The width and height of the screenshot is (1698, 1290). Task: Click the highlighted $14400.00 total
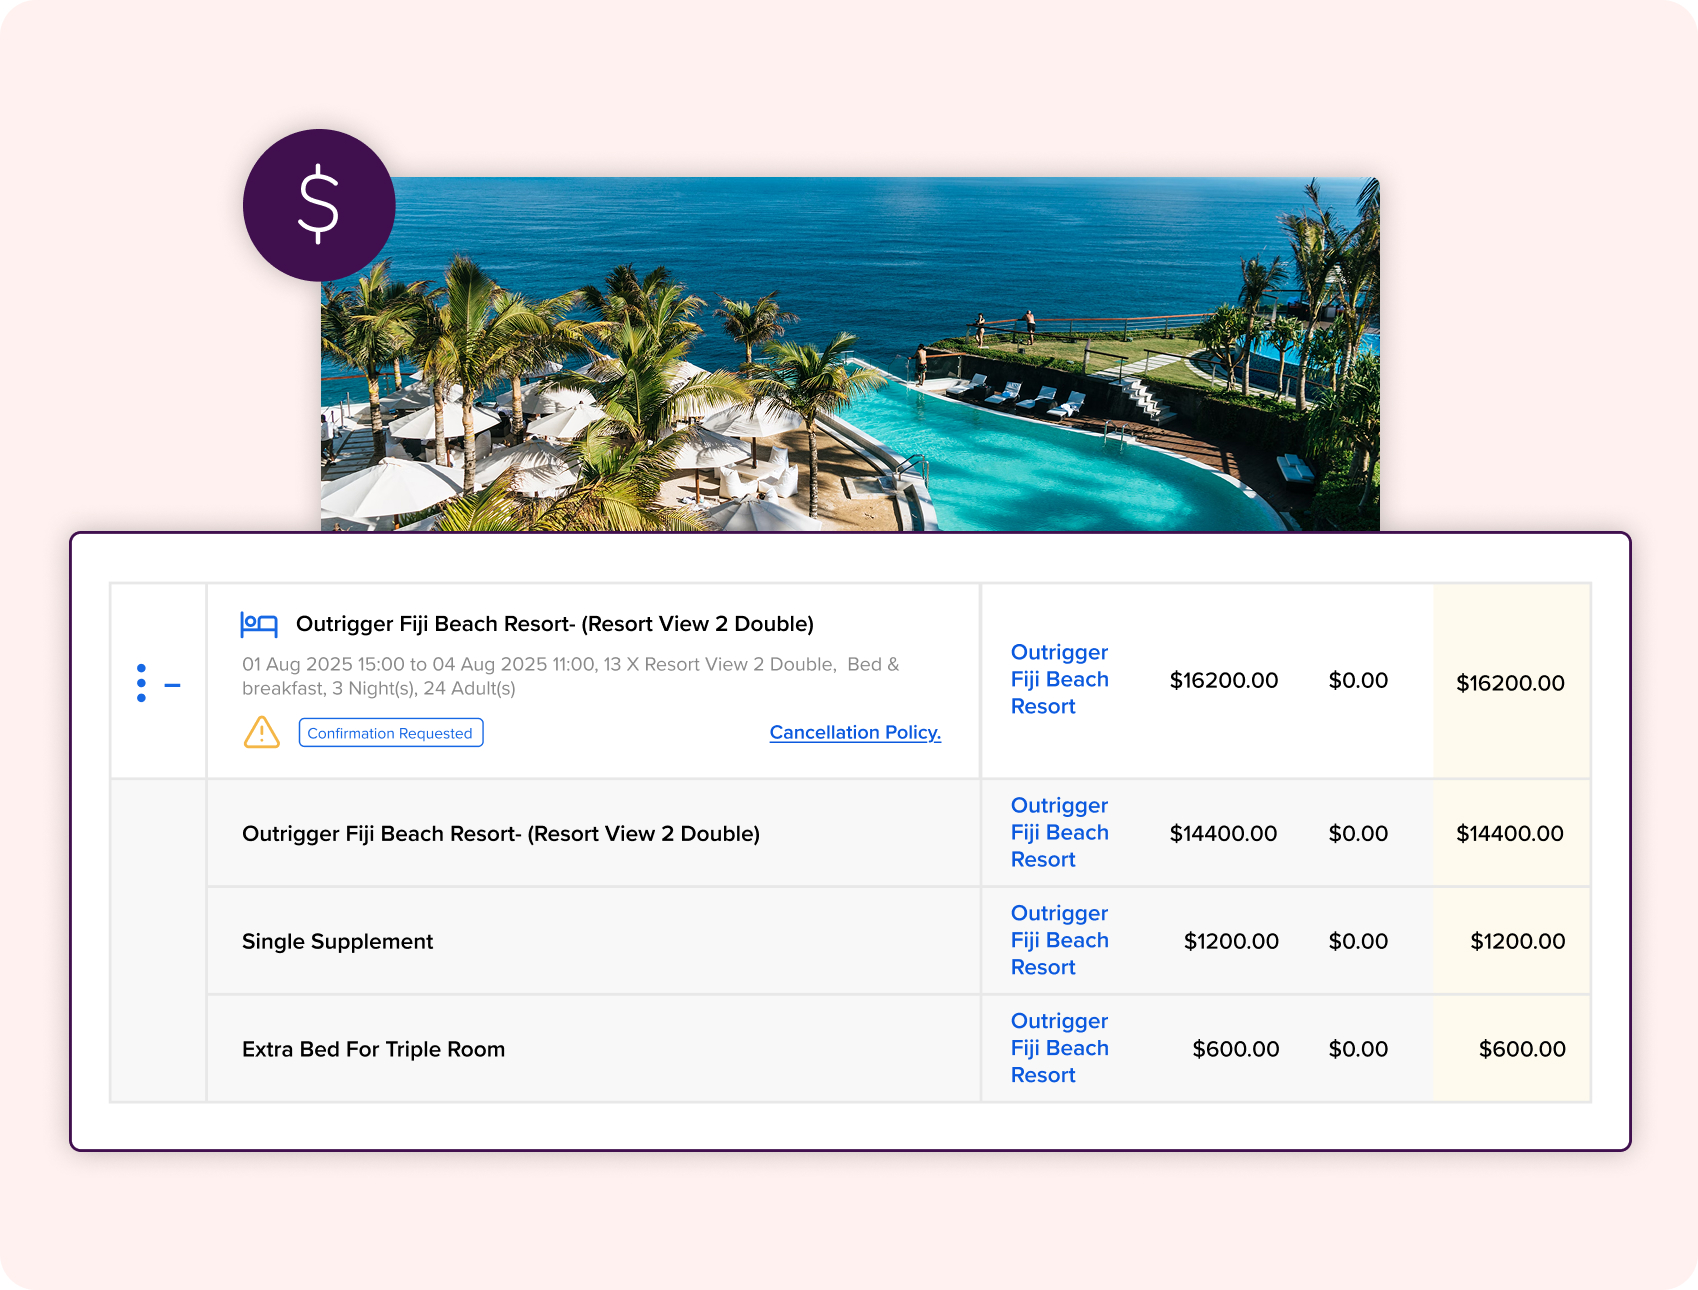point(1510,833)
